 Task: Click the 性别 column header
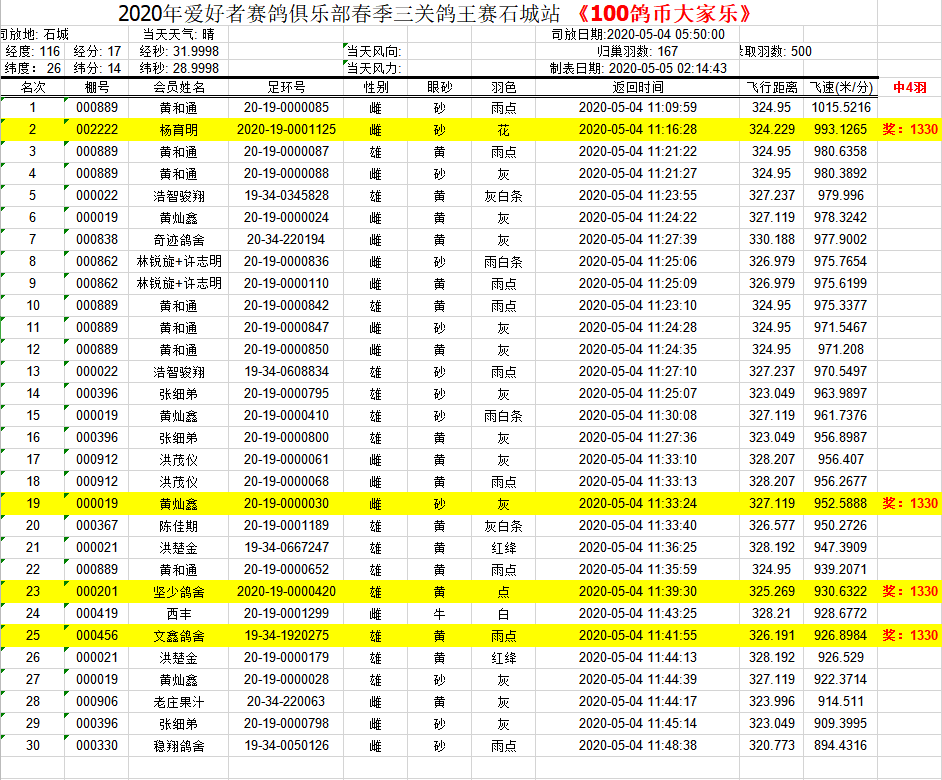pos(376,88)
